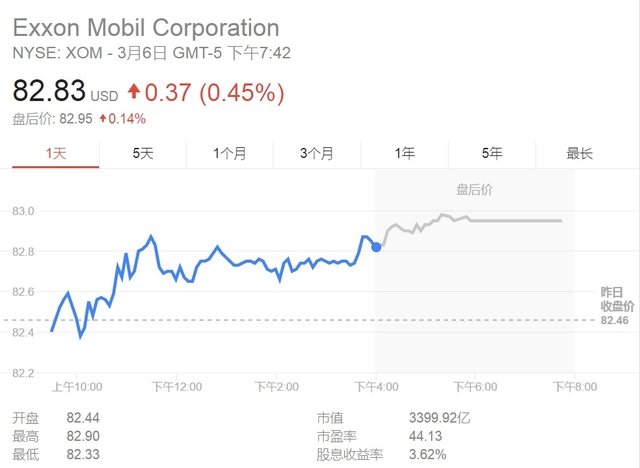
Task: Choose the 1年 range tab
Action: point(405,153)
